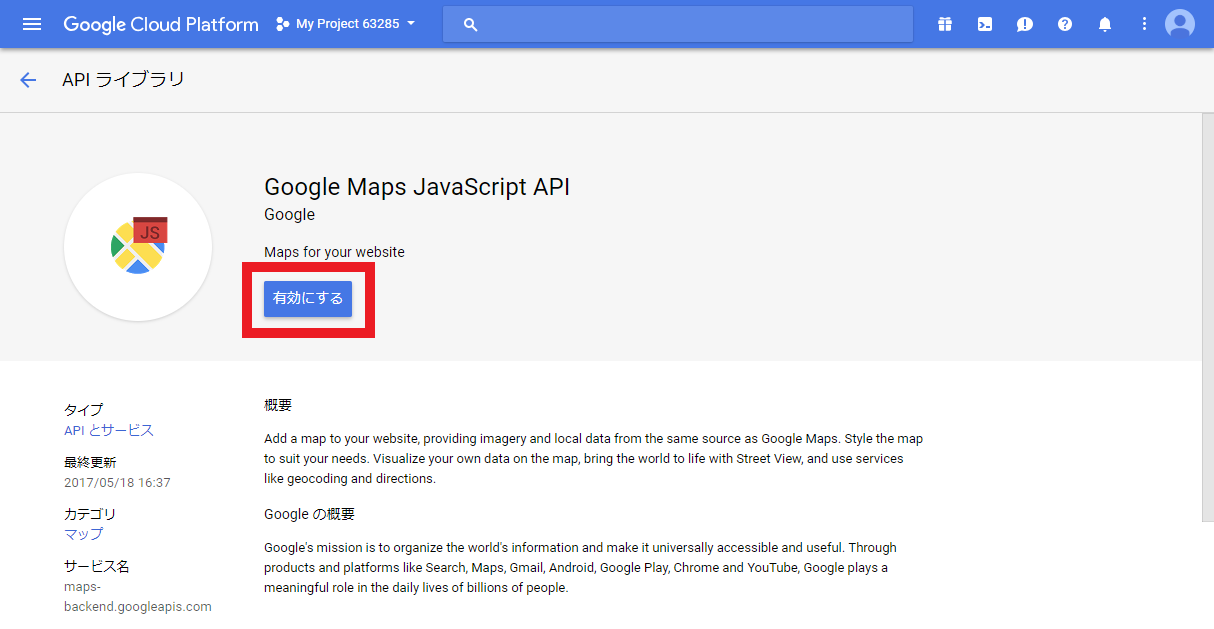Click the Google Cloud Platform logo
This screenshot has width=1214, height=629.
[x=161, y=24]
